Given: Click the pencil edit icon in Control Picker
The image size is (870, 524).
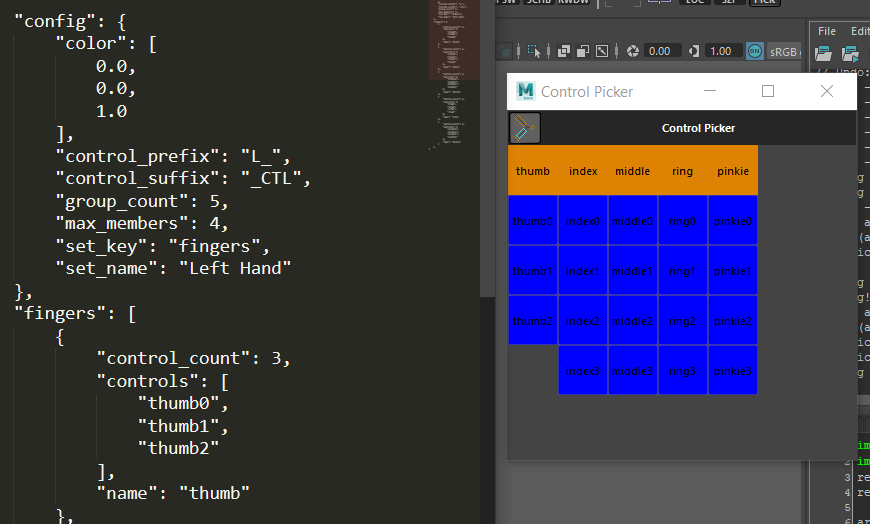Looking at the screenshot, I should [x=525, y=128].
